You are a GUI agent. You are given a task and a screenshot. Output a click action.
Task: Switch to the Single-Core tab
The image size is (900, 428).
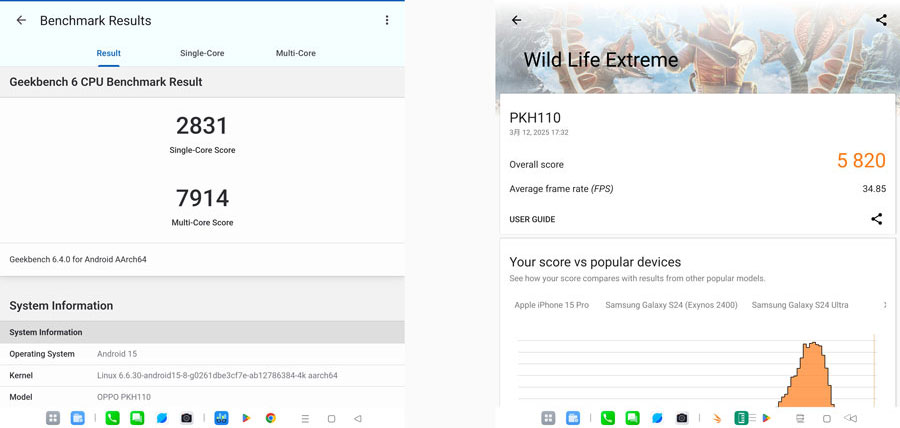(x=202, y=53)
